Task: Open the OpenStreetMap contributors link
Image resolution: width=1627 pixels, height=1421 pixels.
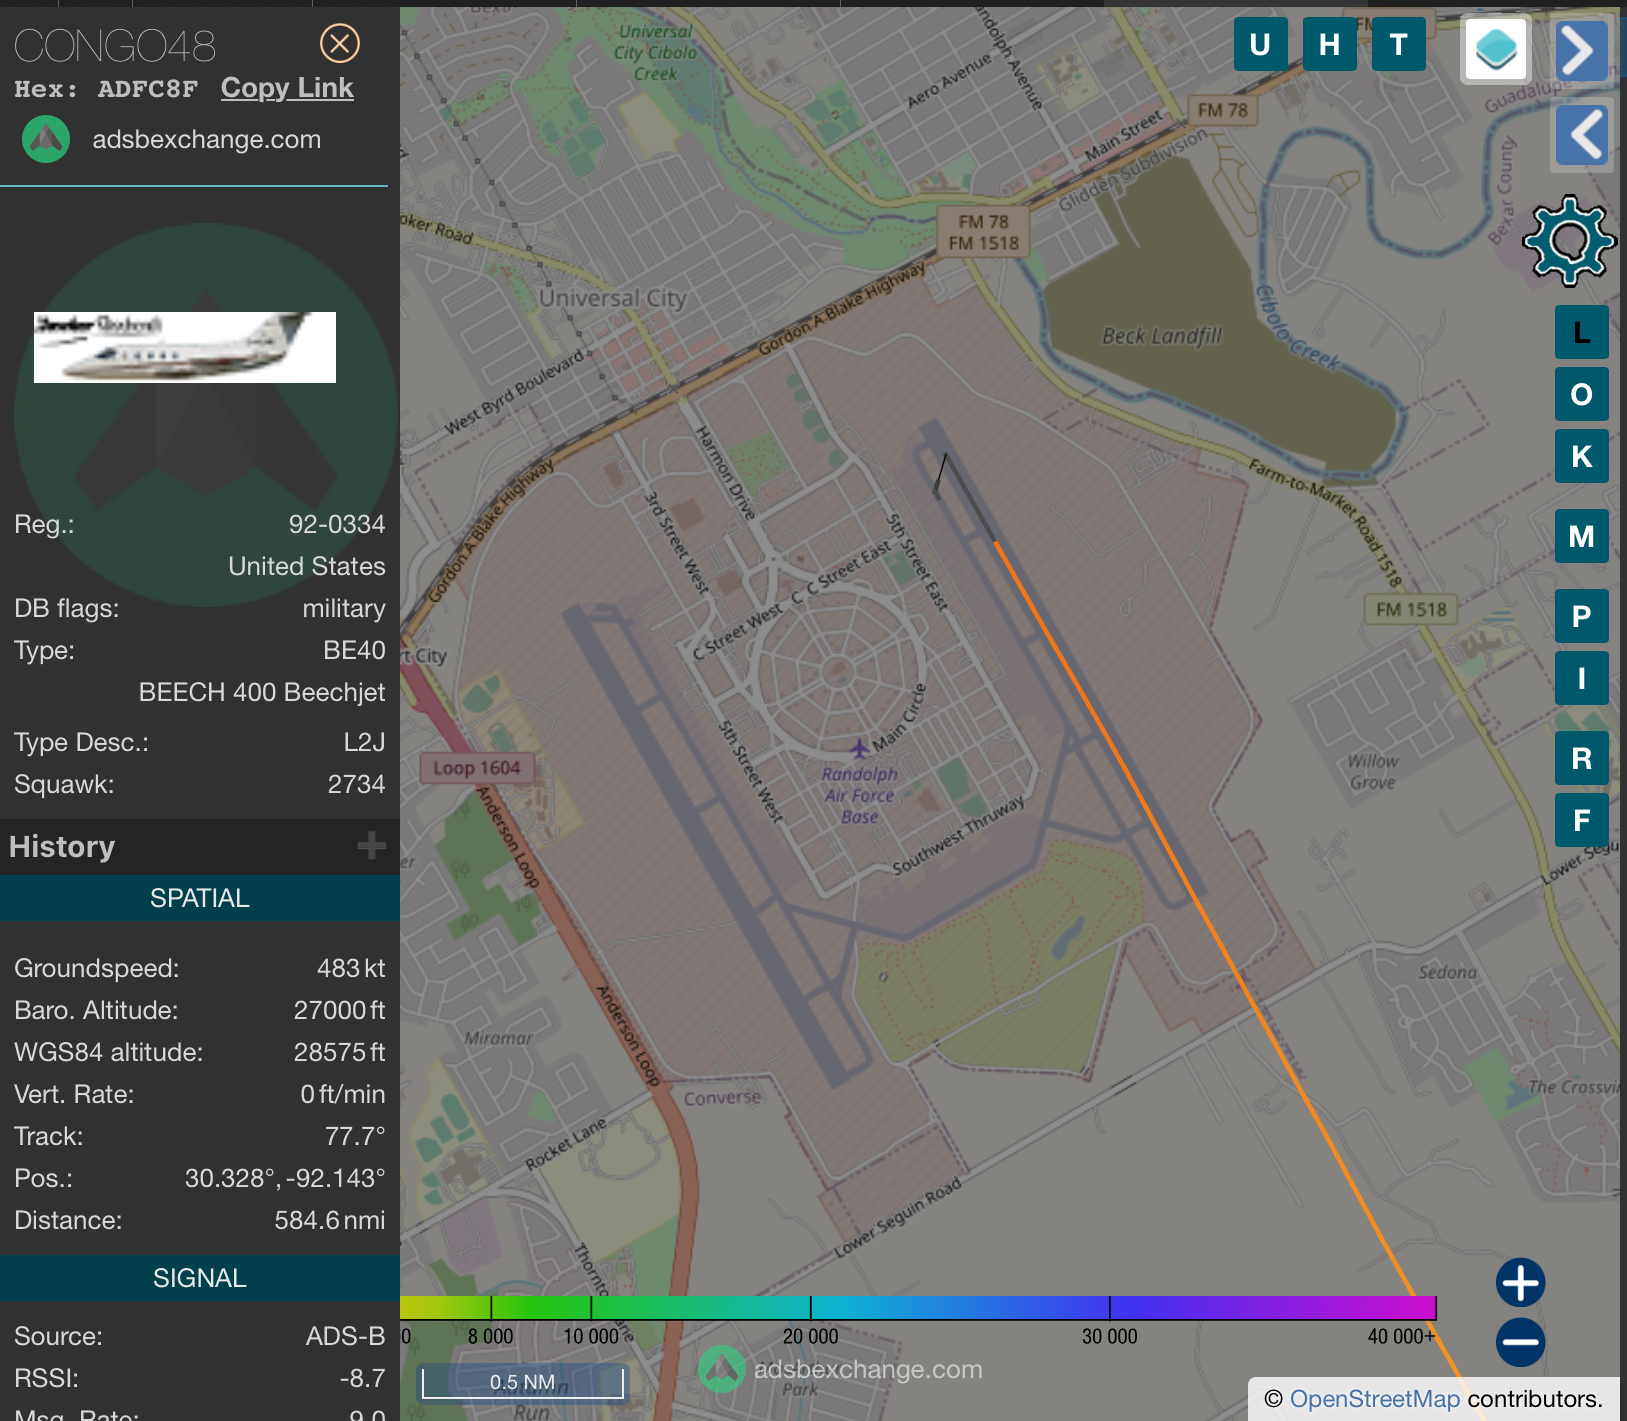Action: point(1375,1399)
